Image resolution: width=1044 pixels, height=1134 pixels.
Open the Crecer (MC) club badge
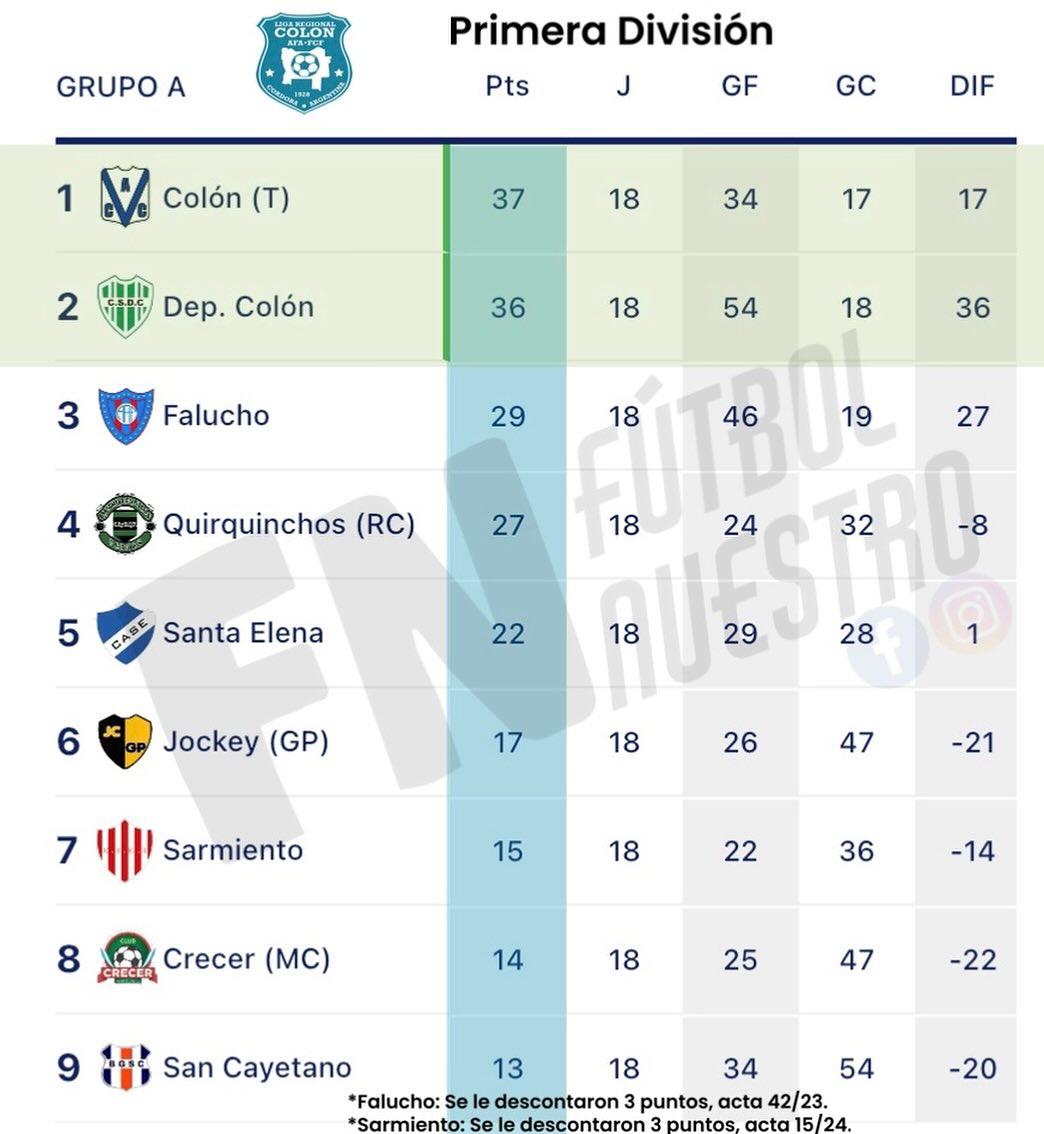click(x=126, y=959)
